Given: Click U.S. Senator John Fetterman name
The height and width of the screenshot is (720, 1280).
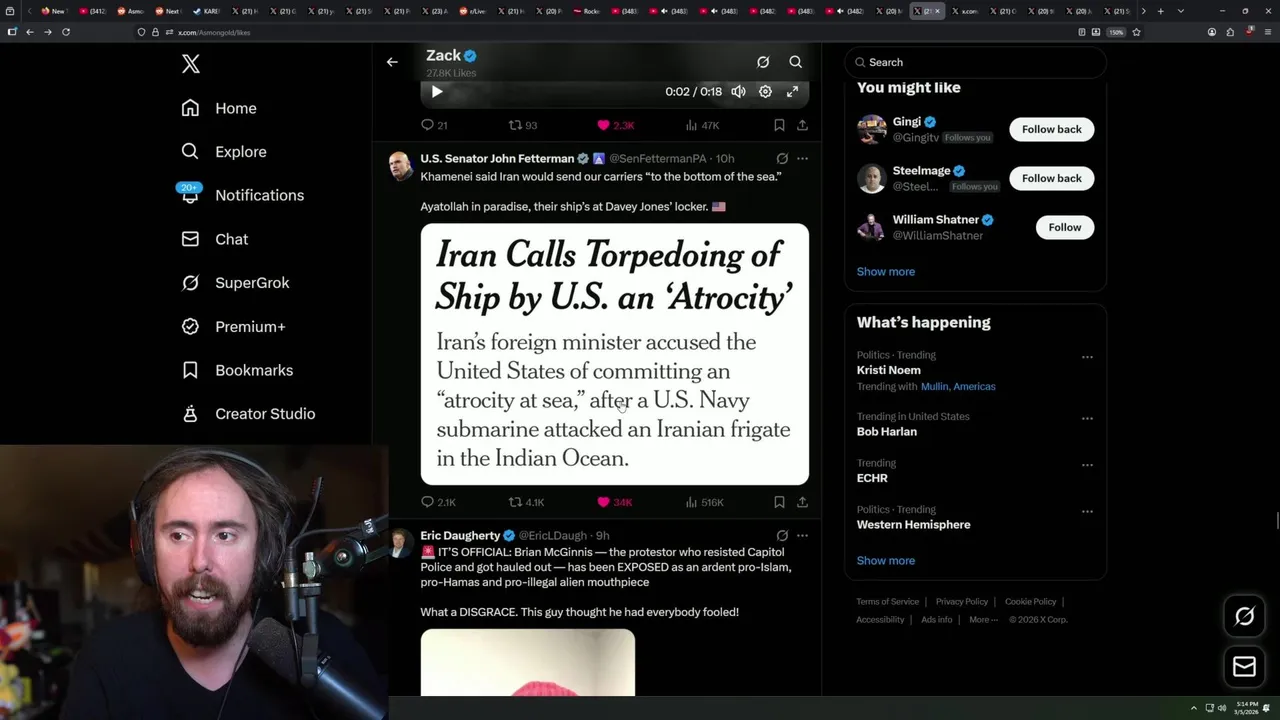Looking at the screenshot, I should coord(497,158).
